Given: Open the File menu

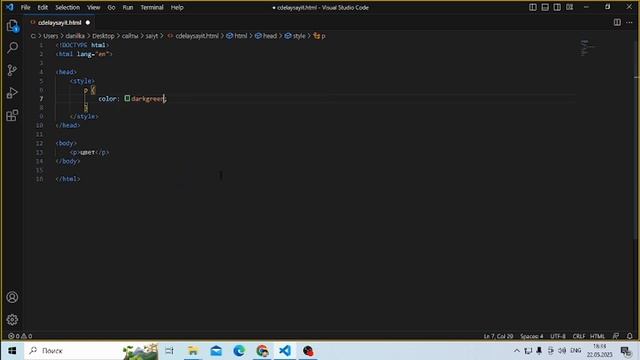Looking at the screenshot, I should (25, 7).
